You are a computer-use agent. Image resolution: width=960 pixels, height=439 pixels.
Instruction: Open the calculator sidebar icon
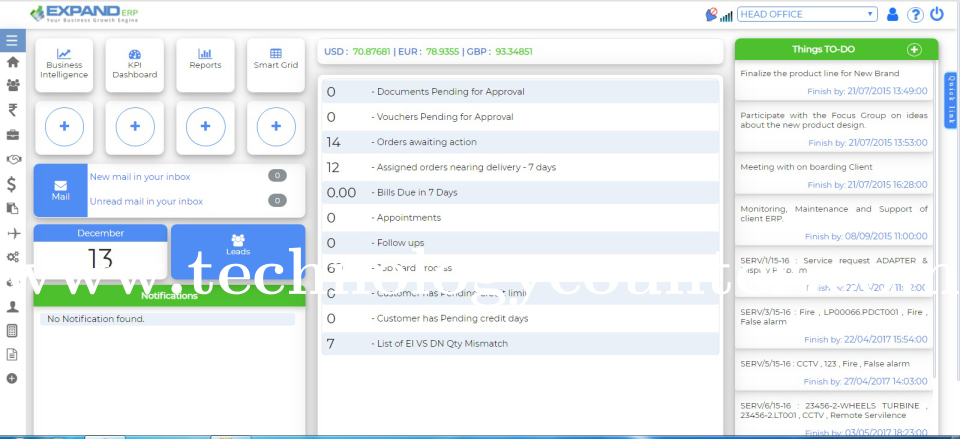point(12,331)
